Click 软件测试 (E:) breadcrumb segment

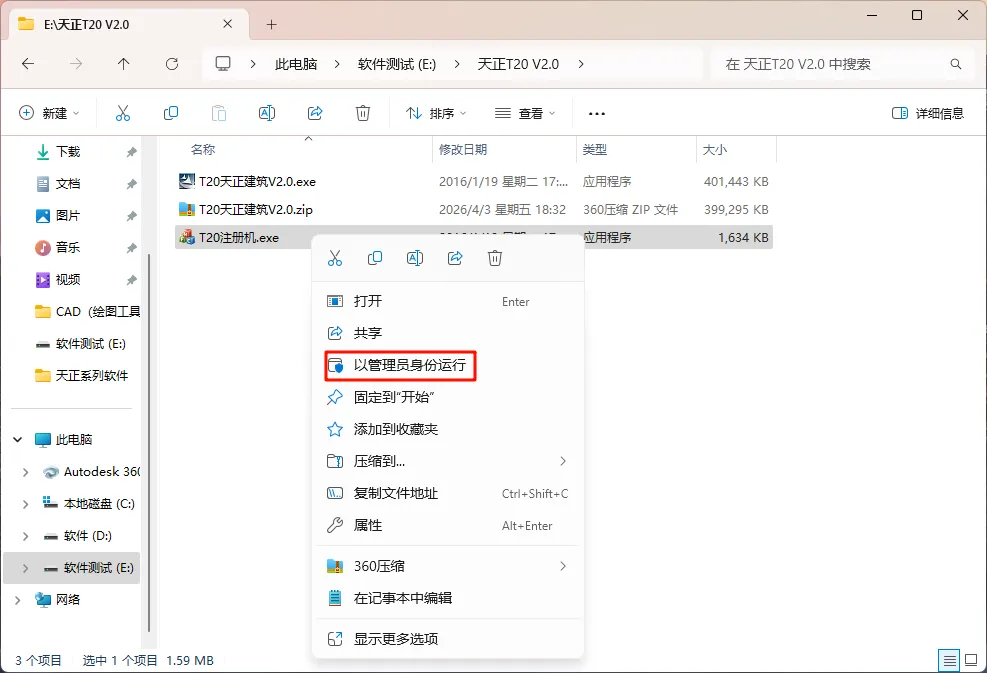pos(397,64)
